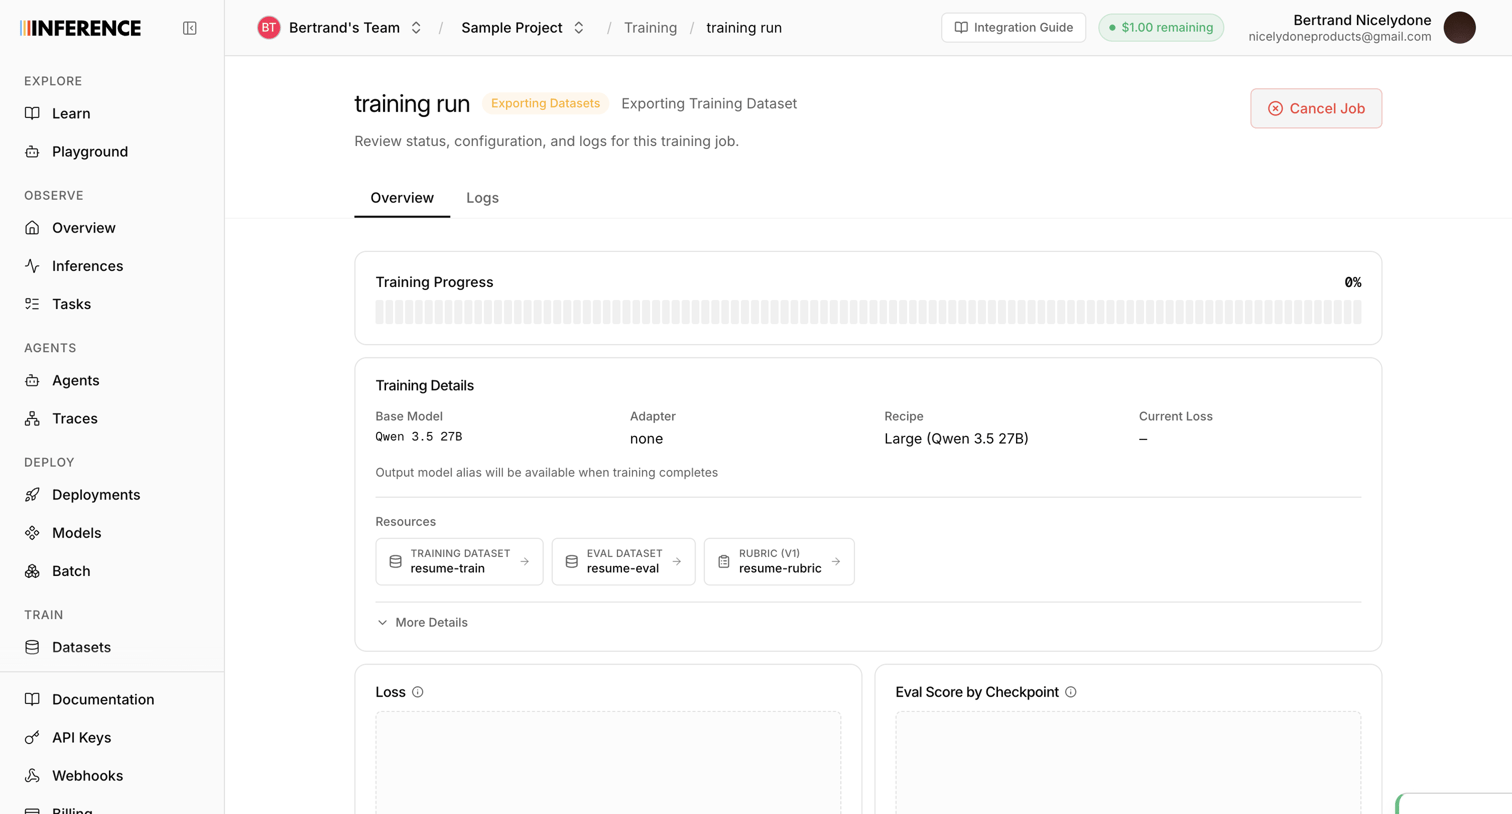The height and width of the screenshot is (814, 1512).
Task: Click the 0% progress value
Action: [1353, 283]
